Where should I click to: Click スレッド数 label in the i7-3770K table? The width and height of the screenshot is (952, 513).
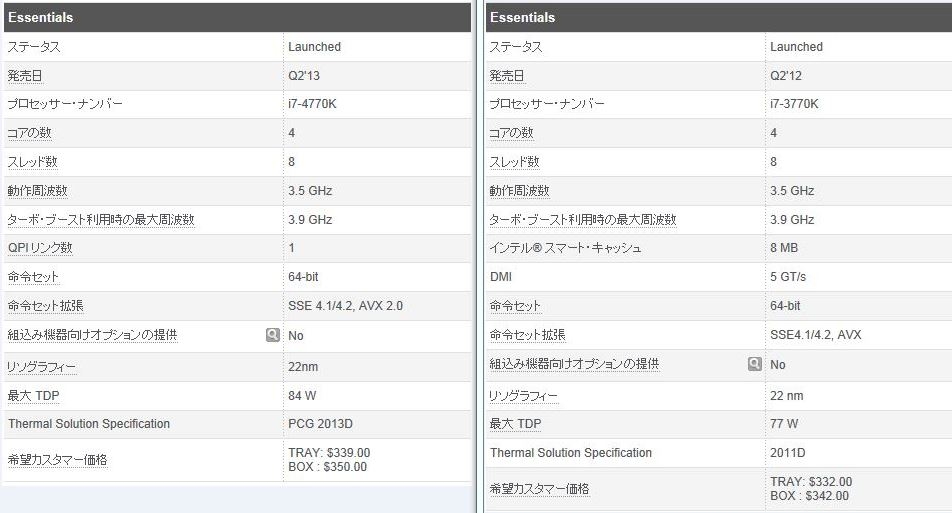tap(514, 162)
